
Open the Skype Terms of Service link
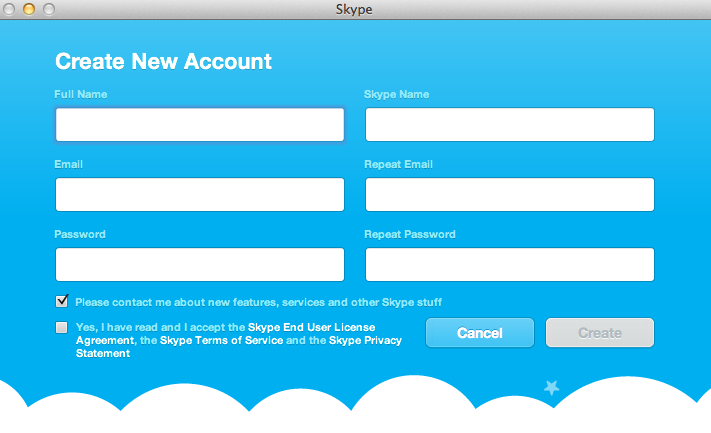click(x=221, y=340)
